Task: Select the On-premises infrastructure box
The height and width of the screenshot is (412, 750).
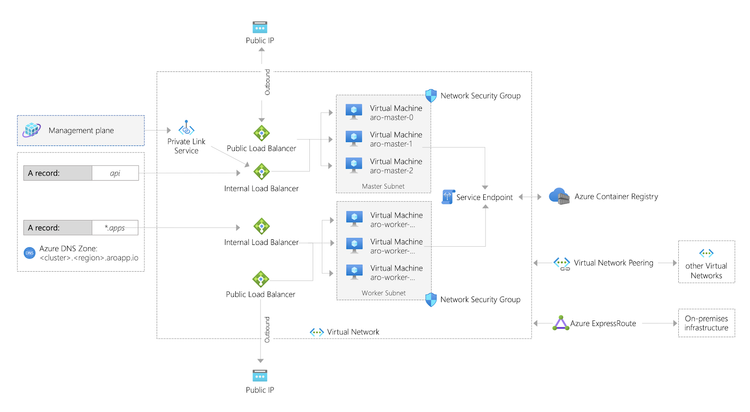Action: 706,323
